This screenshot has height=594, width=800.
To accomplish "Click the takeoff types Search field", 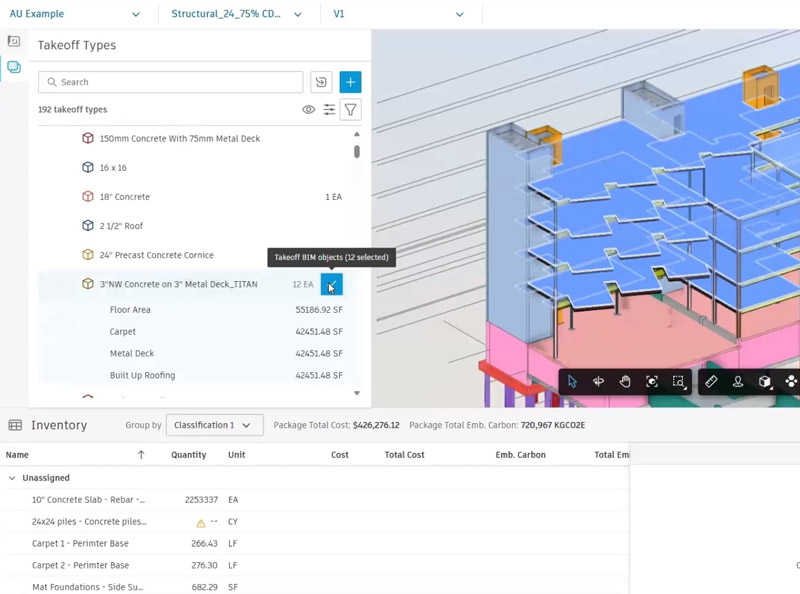I will click(170, 82).
